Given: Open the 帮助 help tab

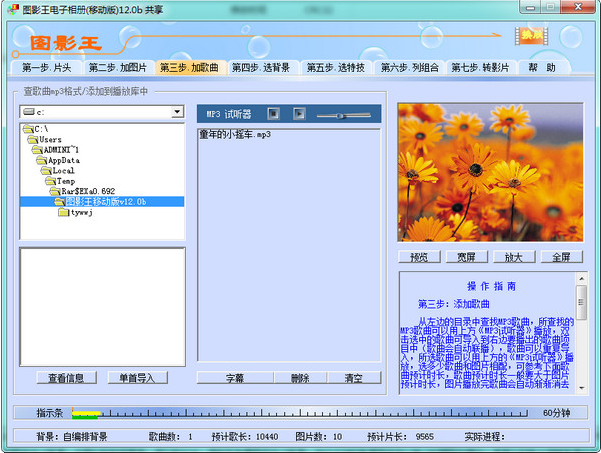Looking at the screenshot, I should [542, 67].
